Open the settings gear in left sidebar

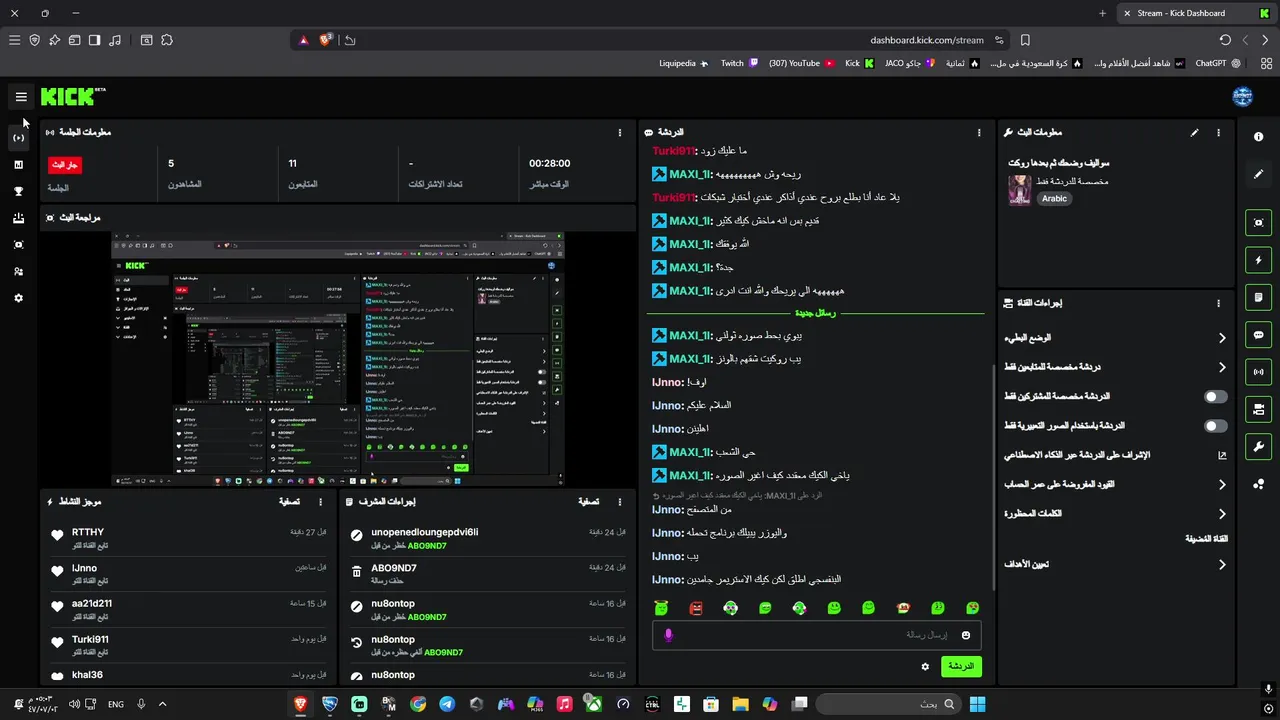click(x=18, y=298)
